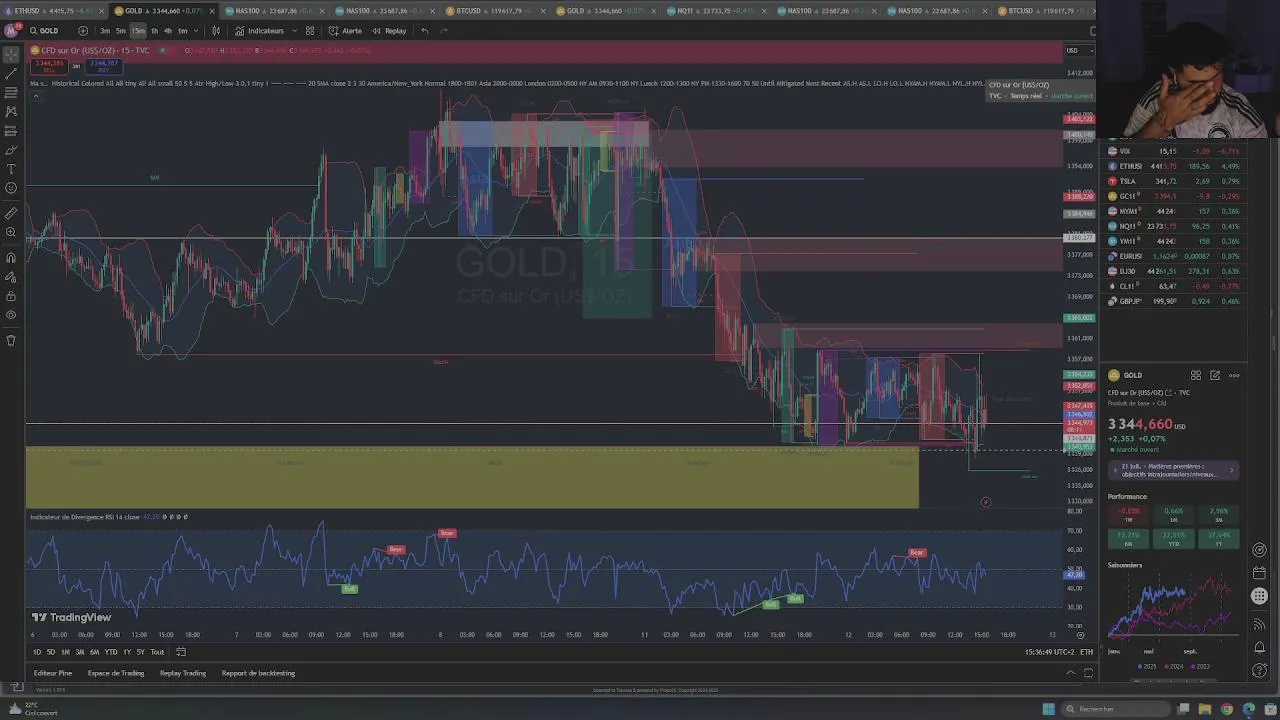Select the ruler measure tool
1280x720 pixels.
[x=11, y=213]
